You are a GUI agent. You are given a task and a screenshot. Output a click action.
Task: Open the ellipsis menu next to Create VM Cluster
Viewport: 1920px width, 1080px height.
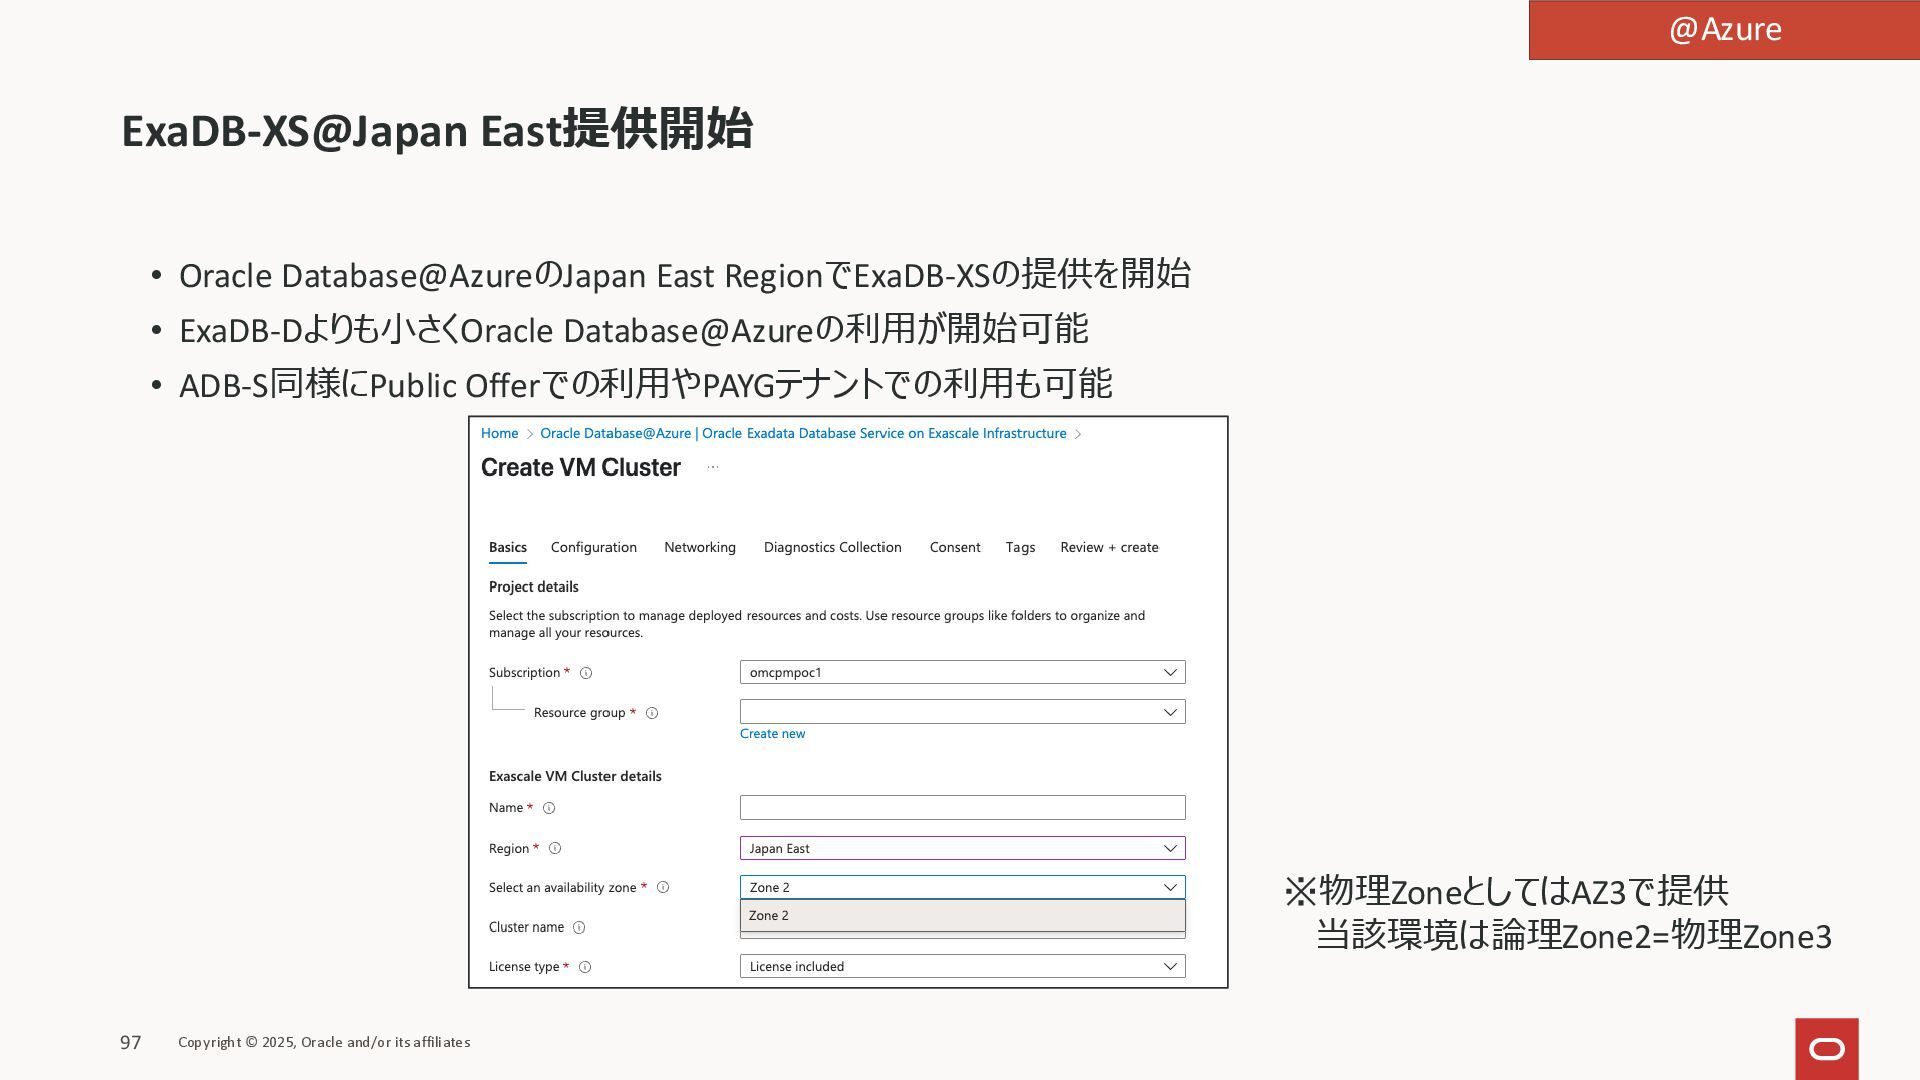click(713, 467)
